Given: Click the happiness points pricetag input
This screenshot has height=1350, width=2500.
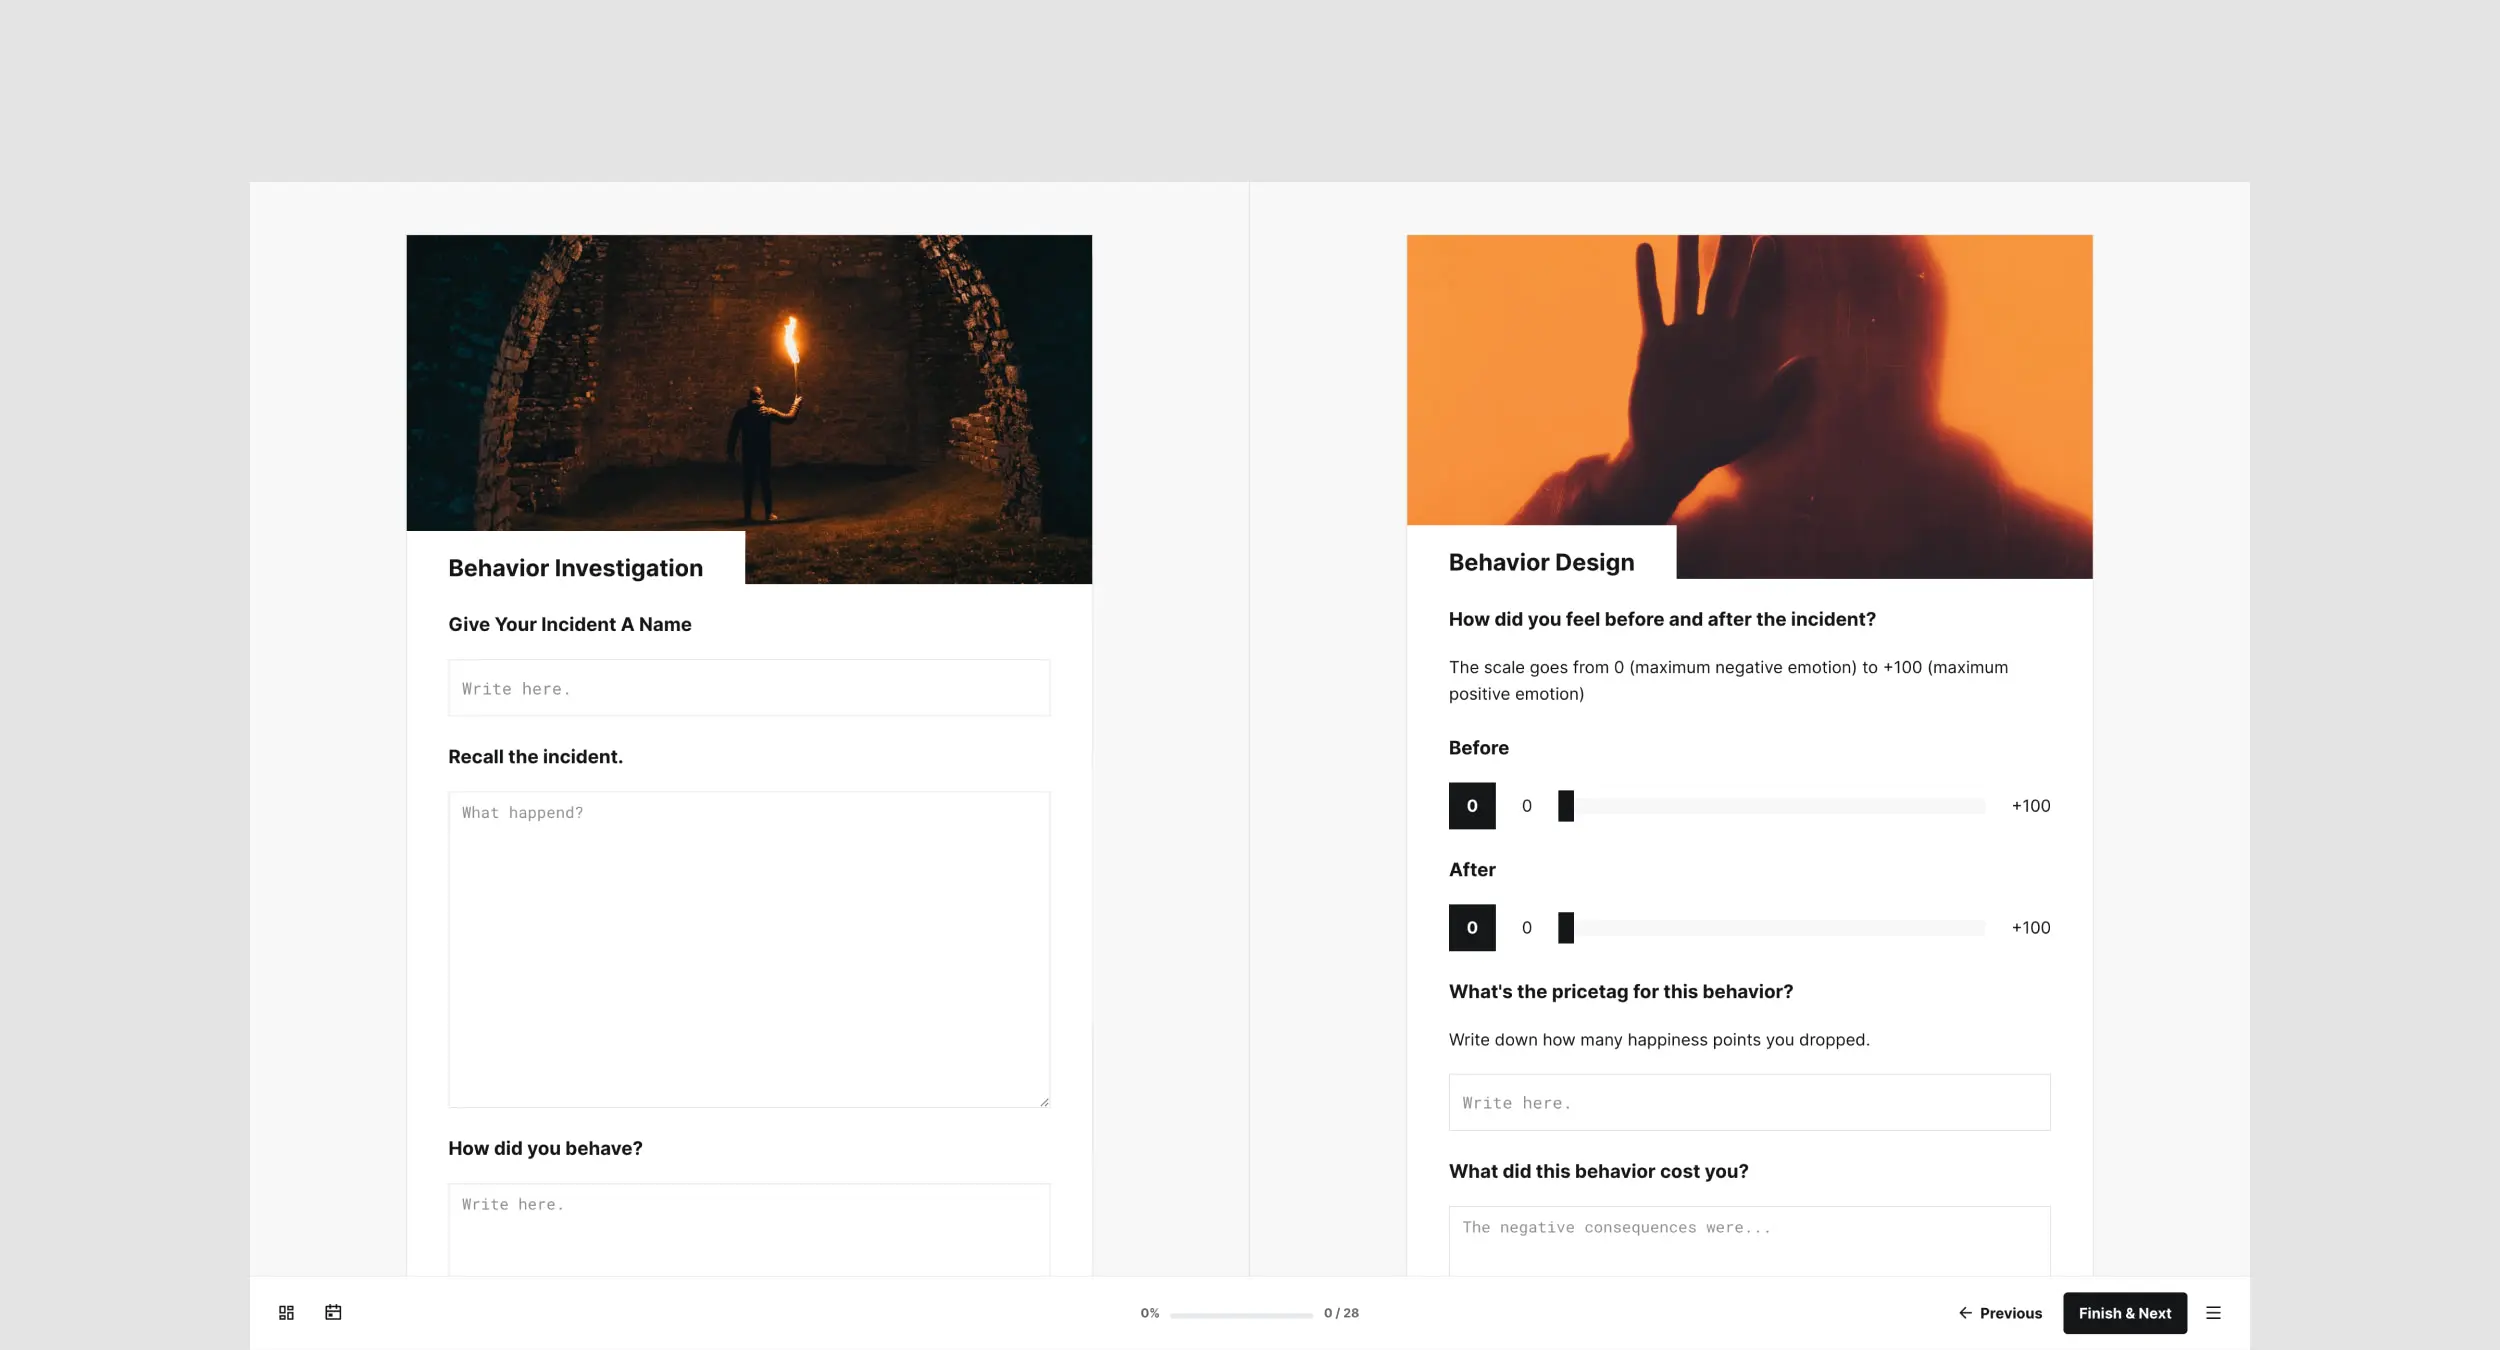Looking at the screenshot, I should [1749, 1103].
